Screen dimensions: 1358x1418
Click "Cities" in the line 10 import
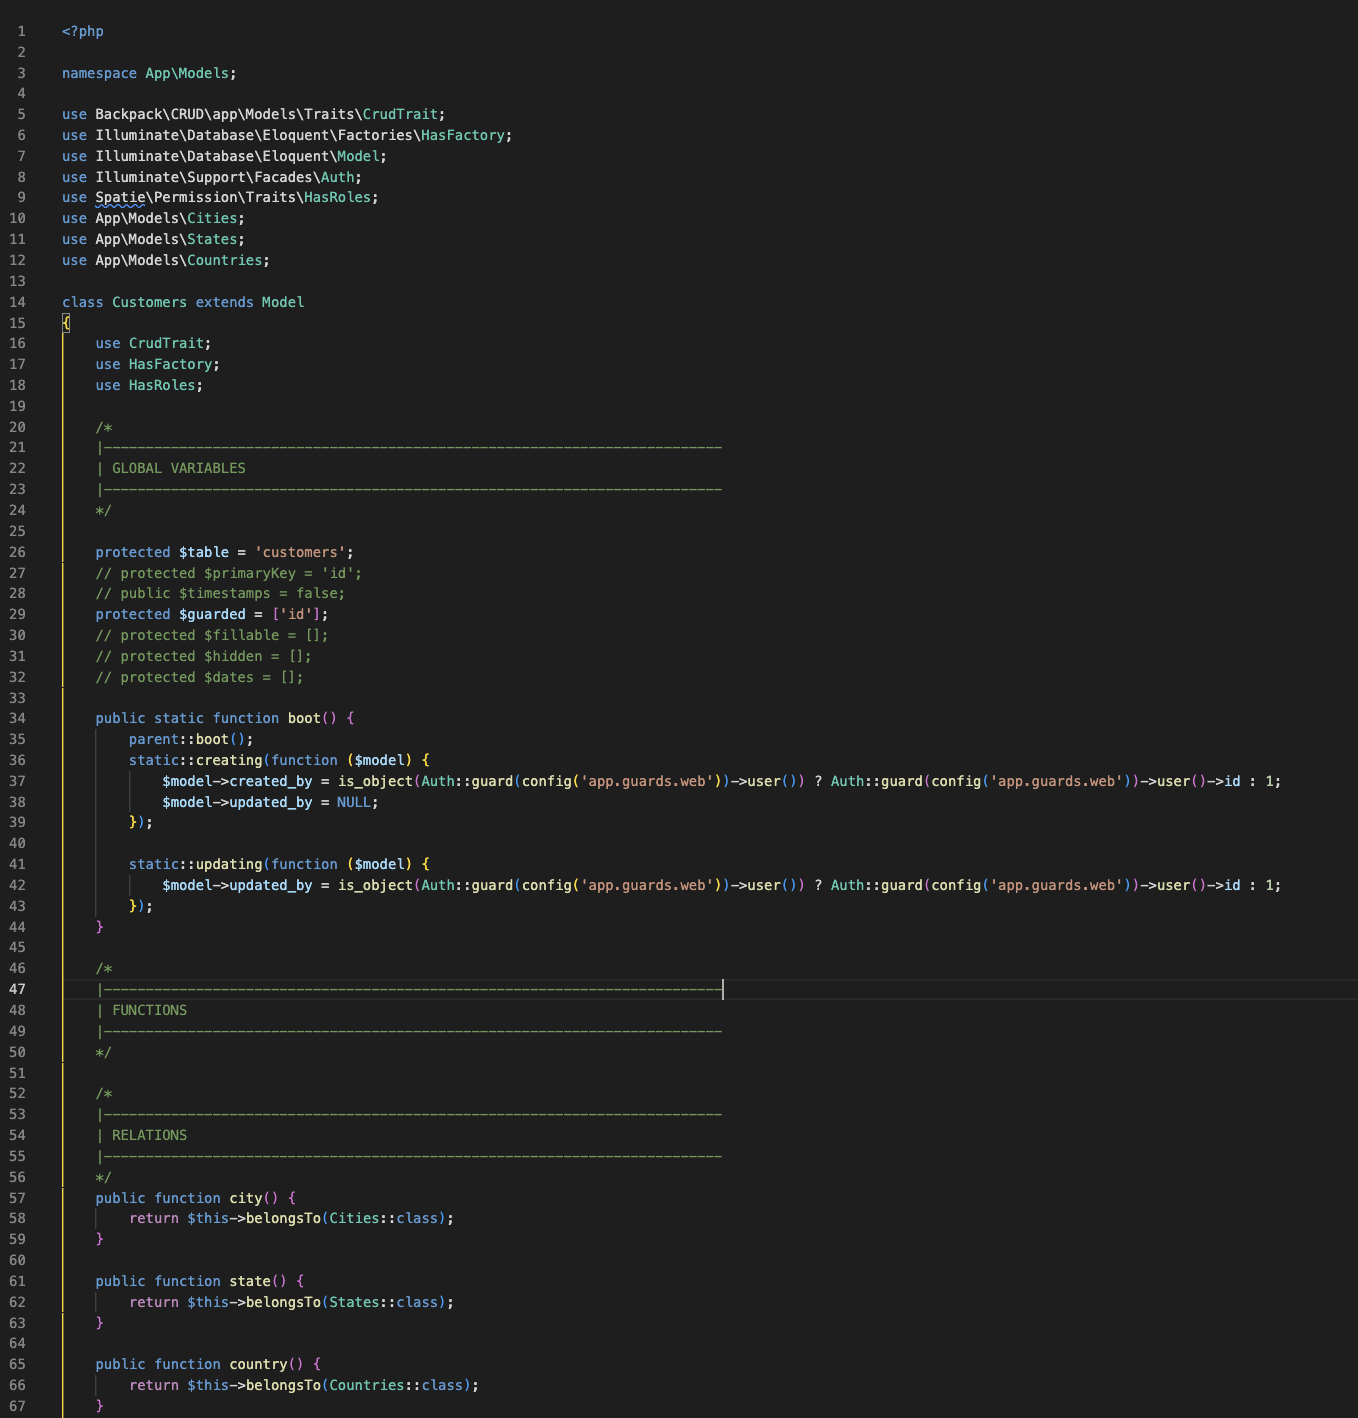[212, 218]
